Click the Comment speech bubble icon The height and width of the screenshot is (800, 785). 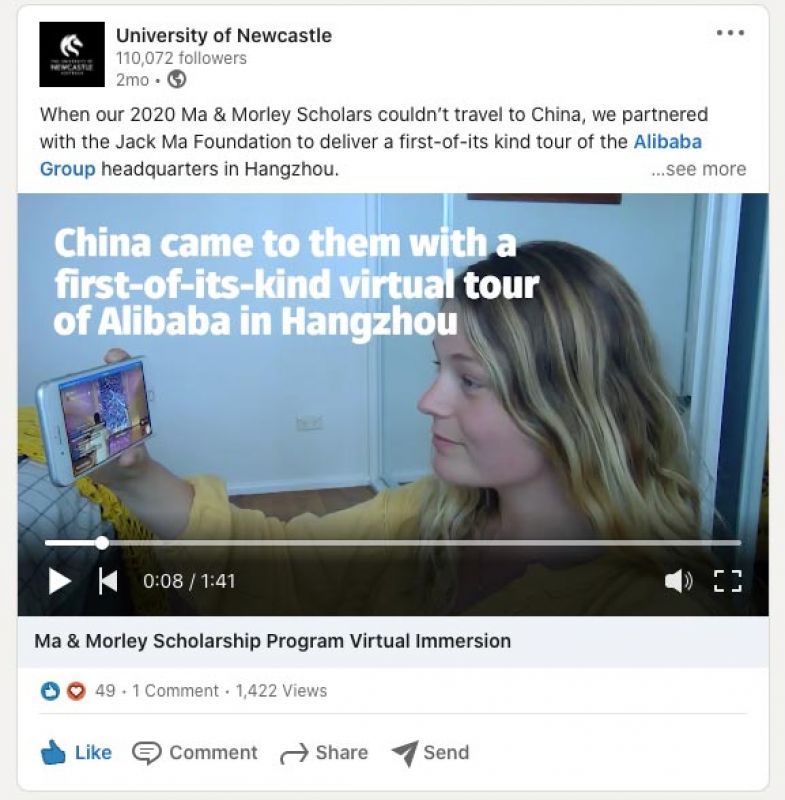[x=146, y=753]
